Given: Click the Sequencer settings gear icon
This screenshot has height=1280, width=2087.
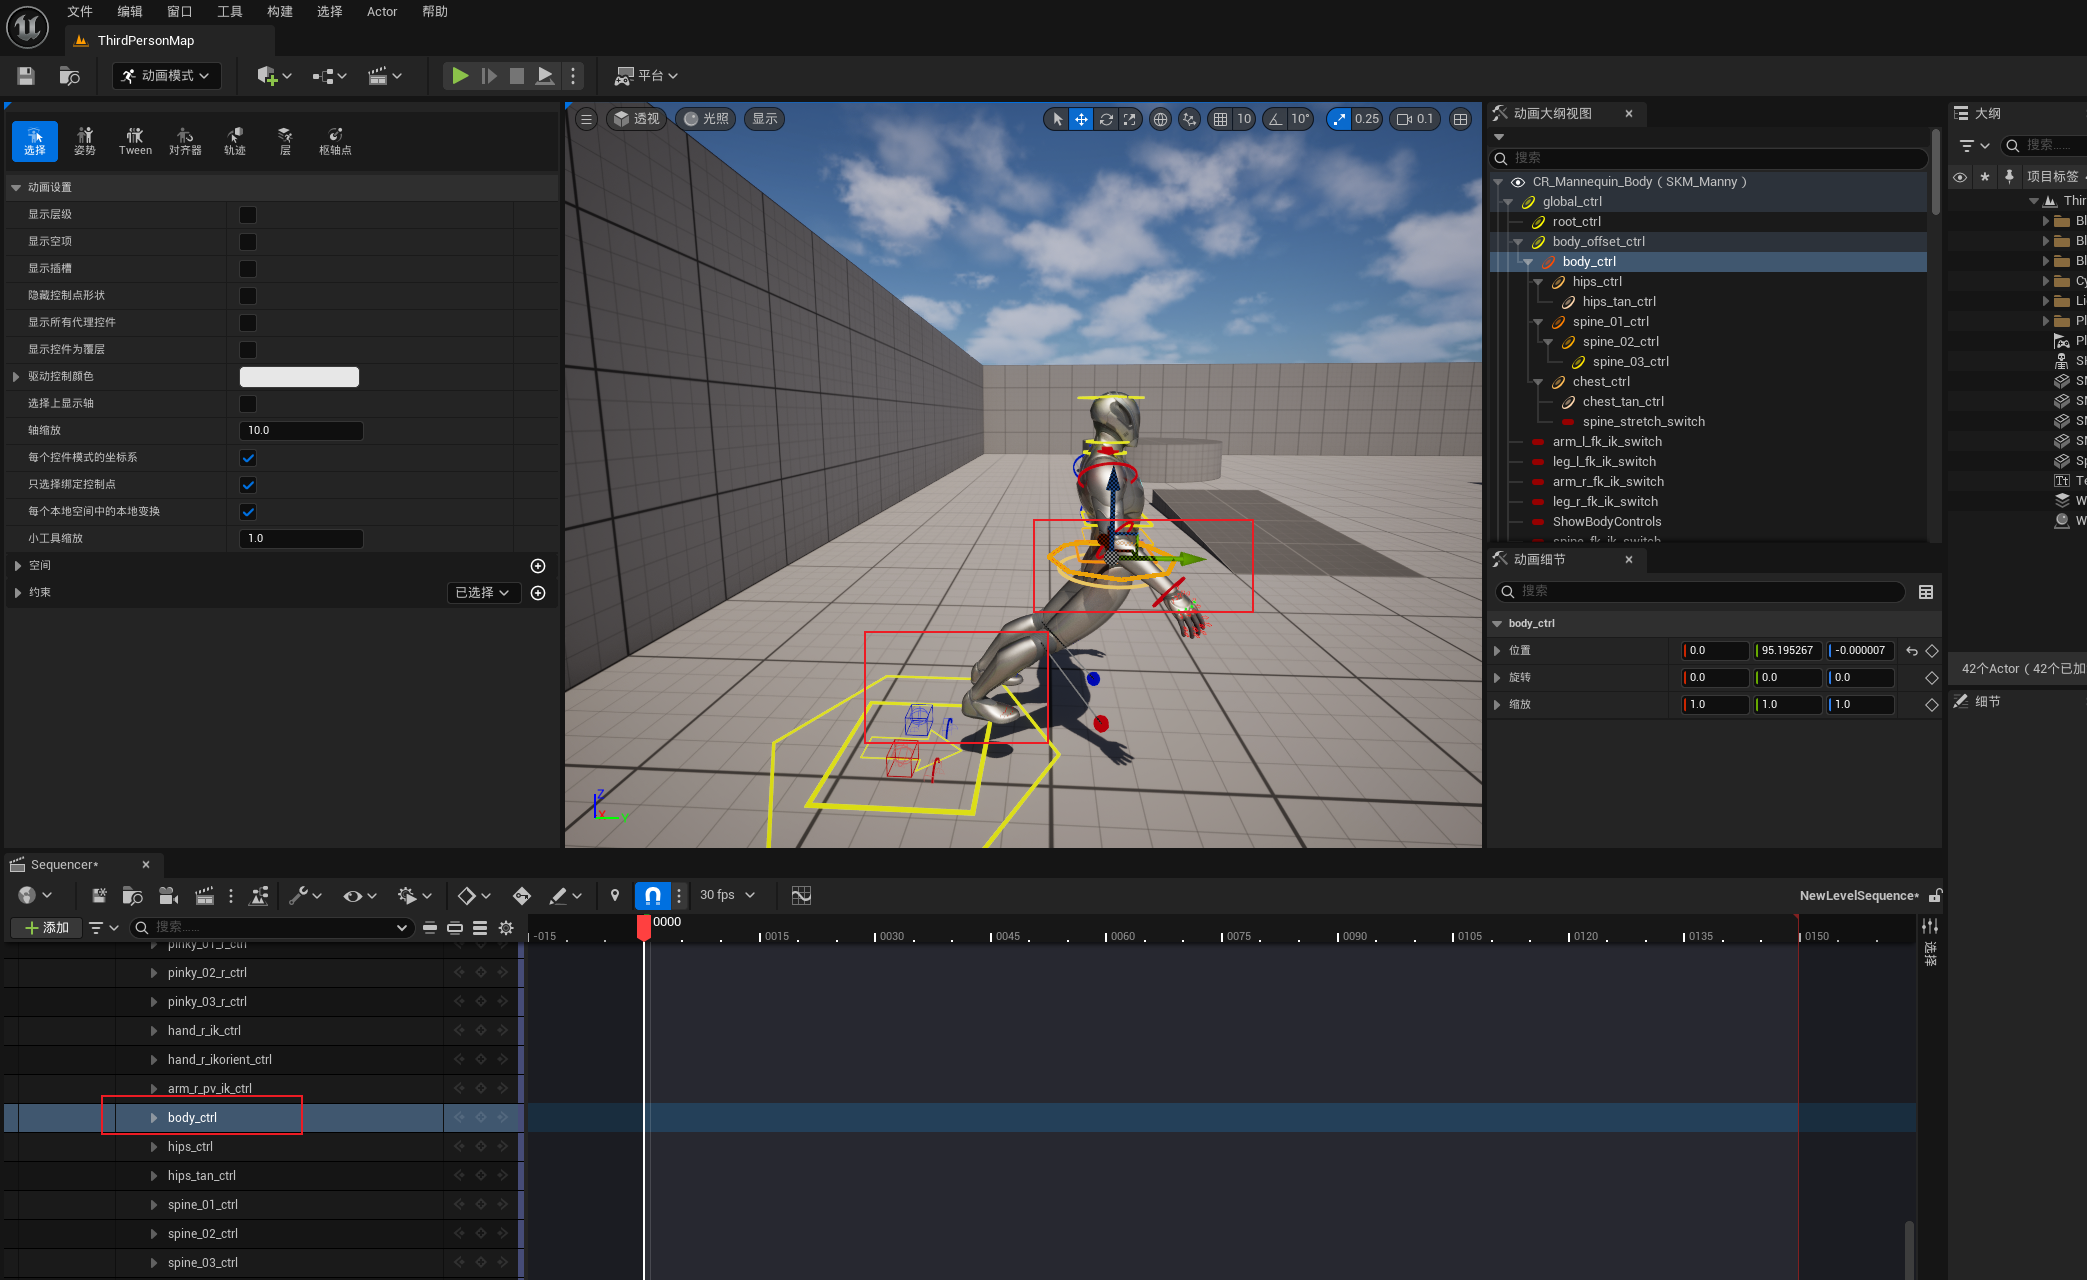Looking at the screenshot, I should (x=506, y=927).
